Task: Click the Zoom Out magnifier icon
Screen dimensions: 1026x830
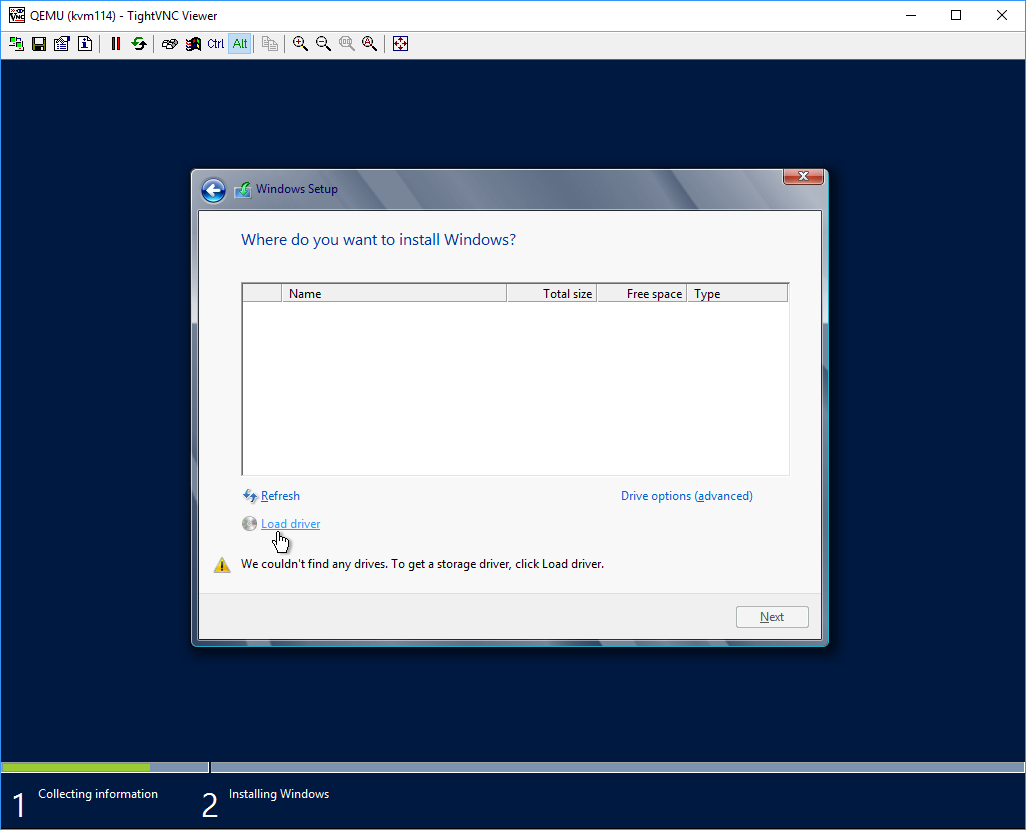Action: pyautogui.click(x=323, y=44)
